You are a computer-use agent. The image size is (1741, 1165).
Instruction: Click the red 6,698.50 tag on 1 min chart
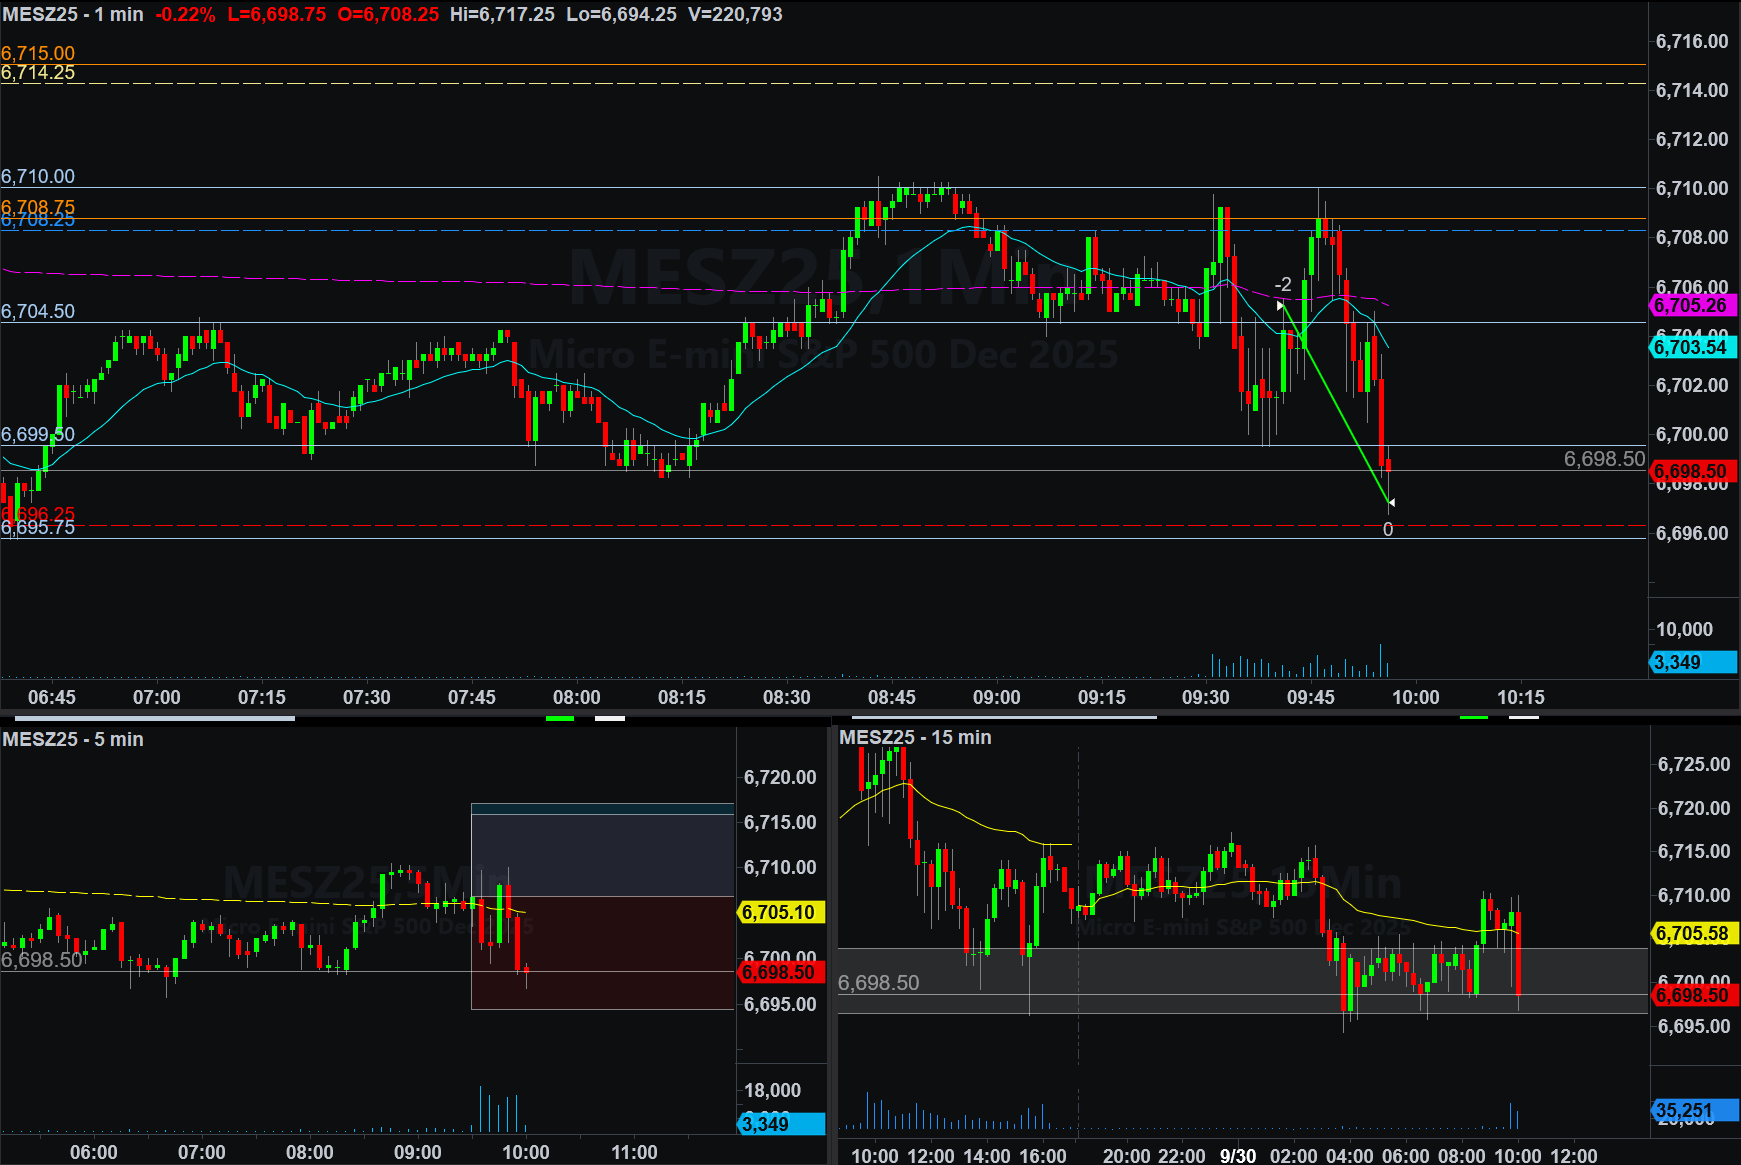(x=1691, y=471)
